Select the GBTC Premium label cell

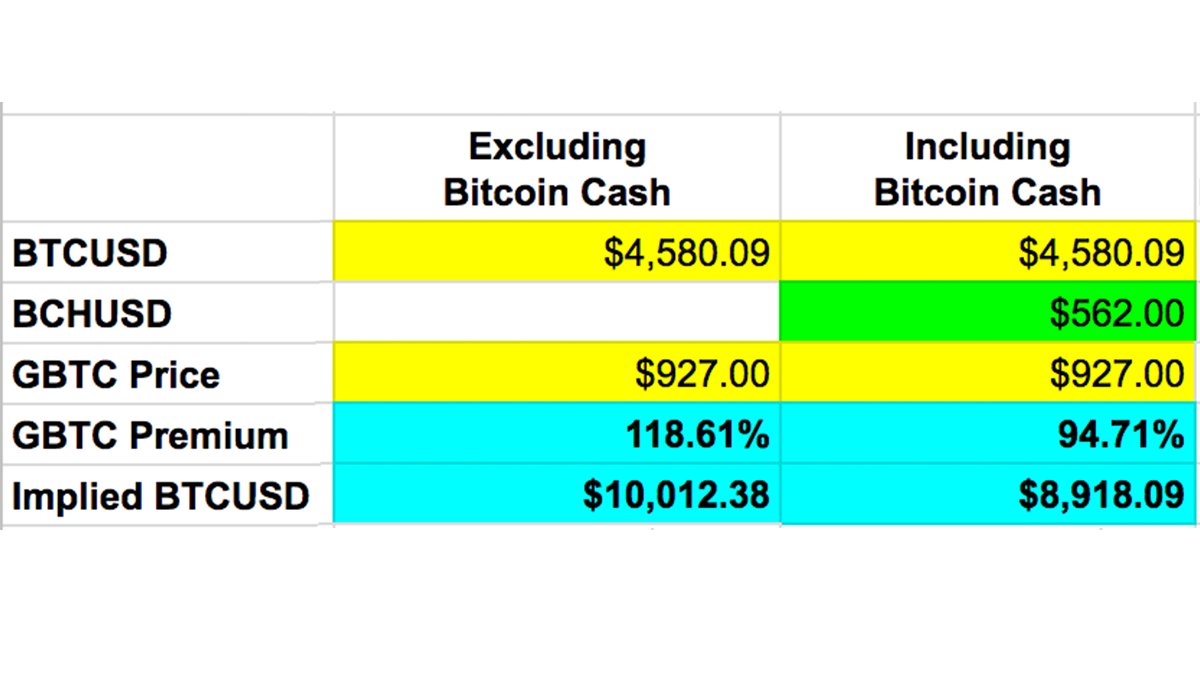click(168, 435)
